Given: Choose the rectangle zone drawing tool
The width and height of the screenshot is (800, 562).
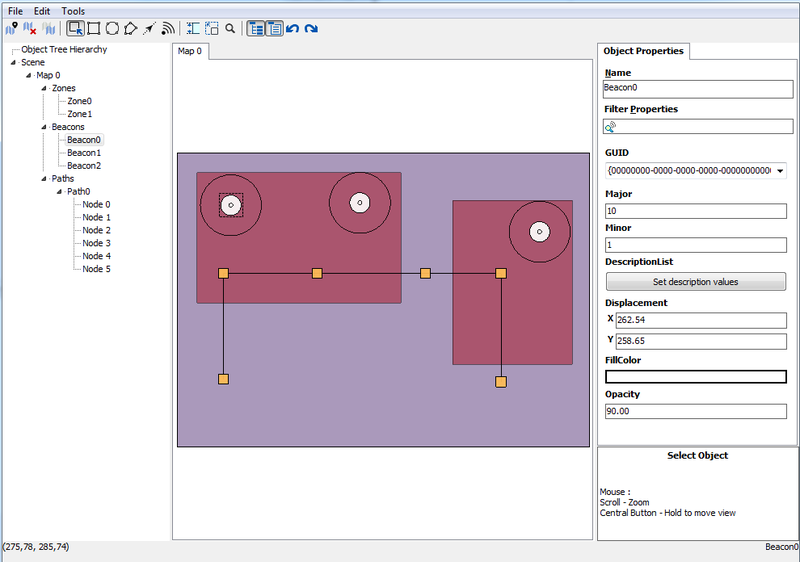Looking at the screenshot, I should pos(94,29).
